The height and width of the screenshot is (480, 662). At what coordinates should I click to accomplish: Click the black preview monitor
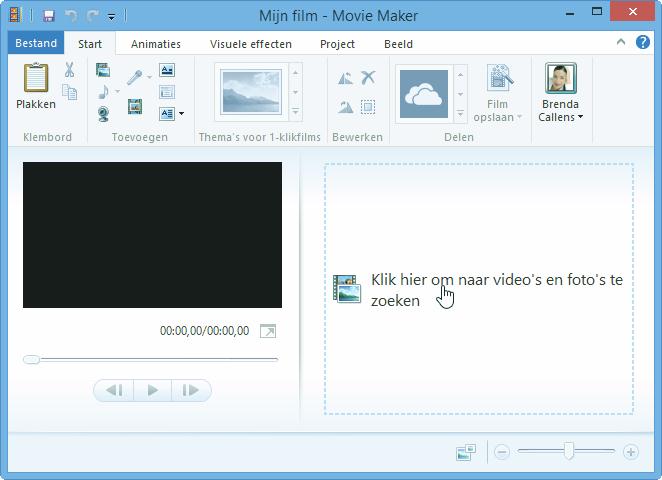[x=152, y=235]
